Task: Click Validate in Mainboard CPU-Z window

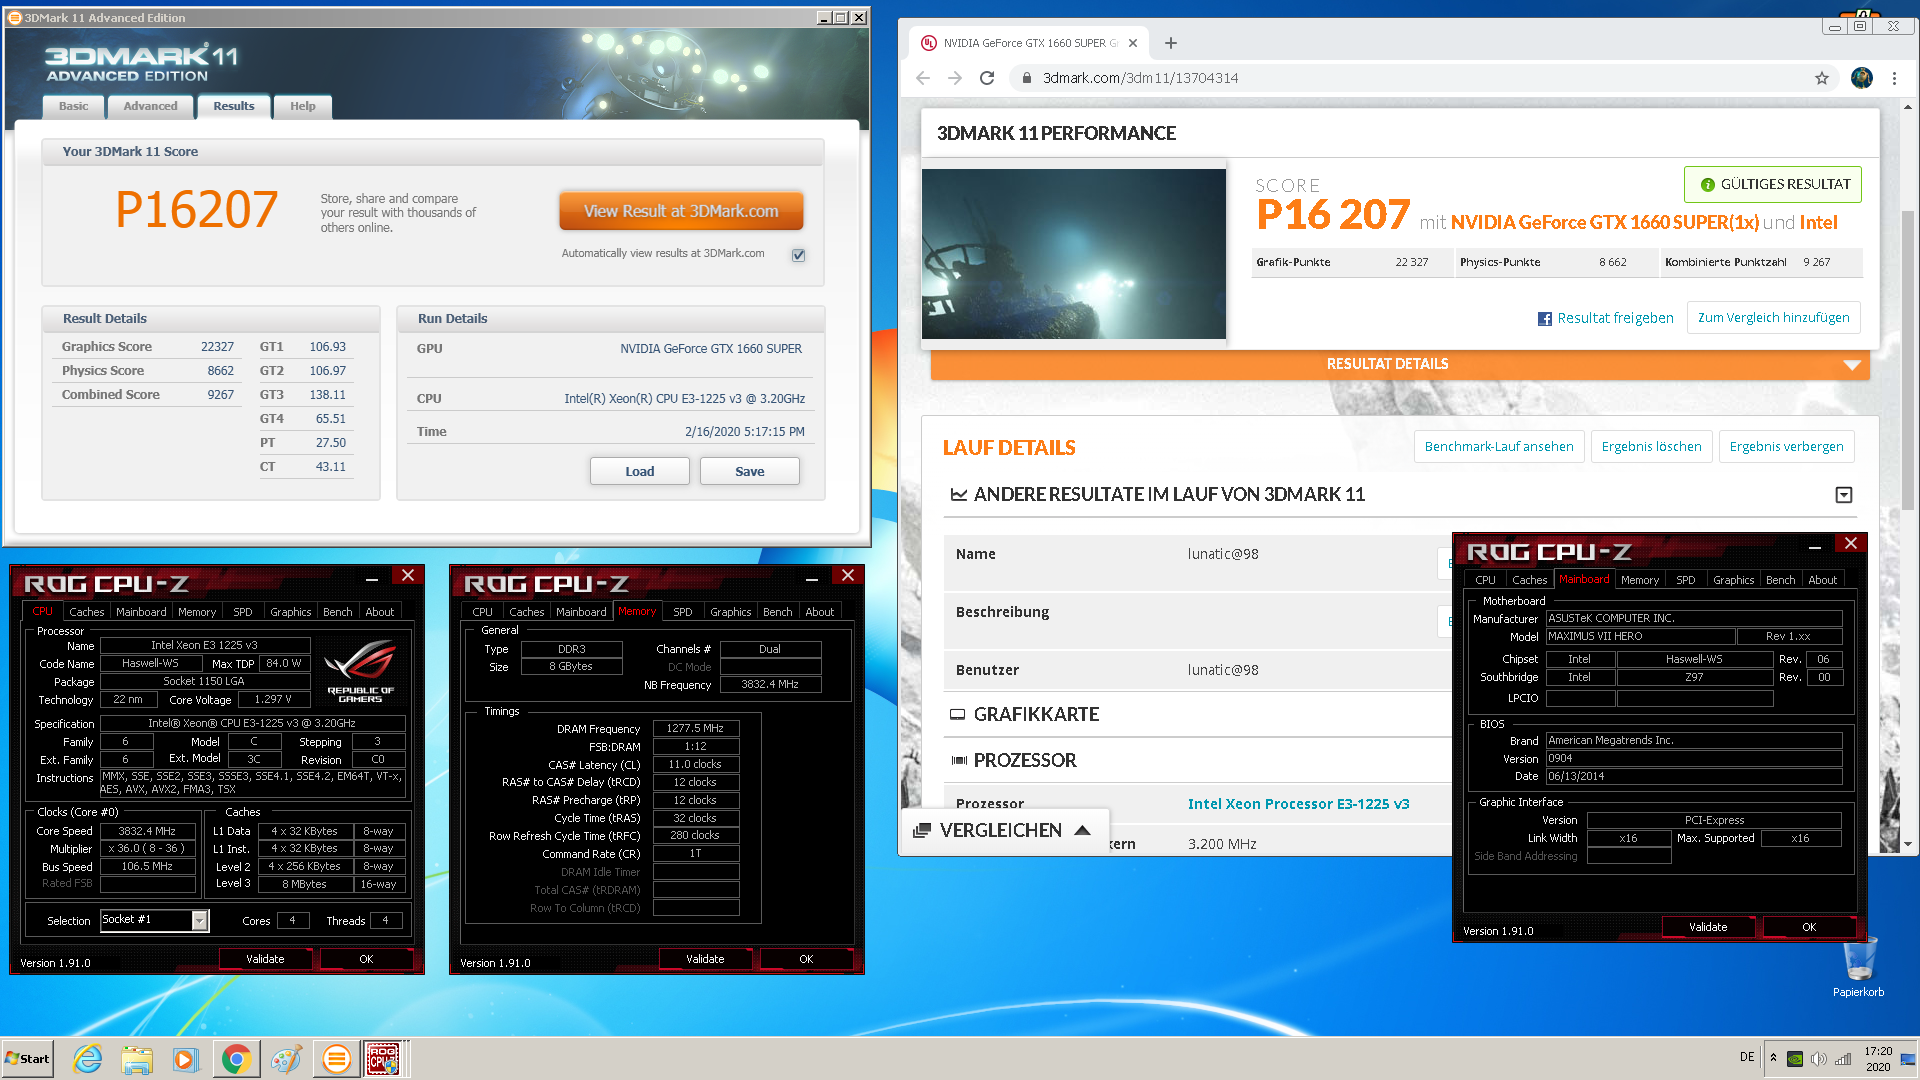Action: [1708, 927]
